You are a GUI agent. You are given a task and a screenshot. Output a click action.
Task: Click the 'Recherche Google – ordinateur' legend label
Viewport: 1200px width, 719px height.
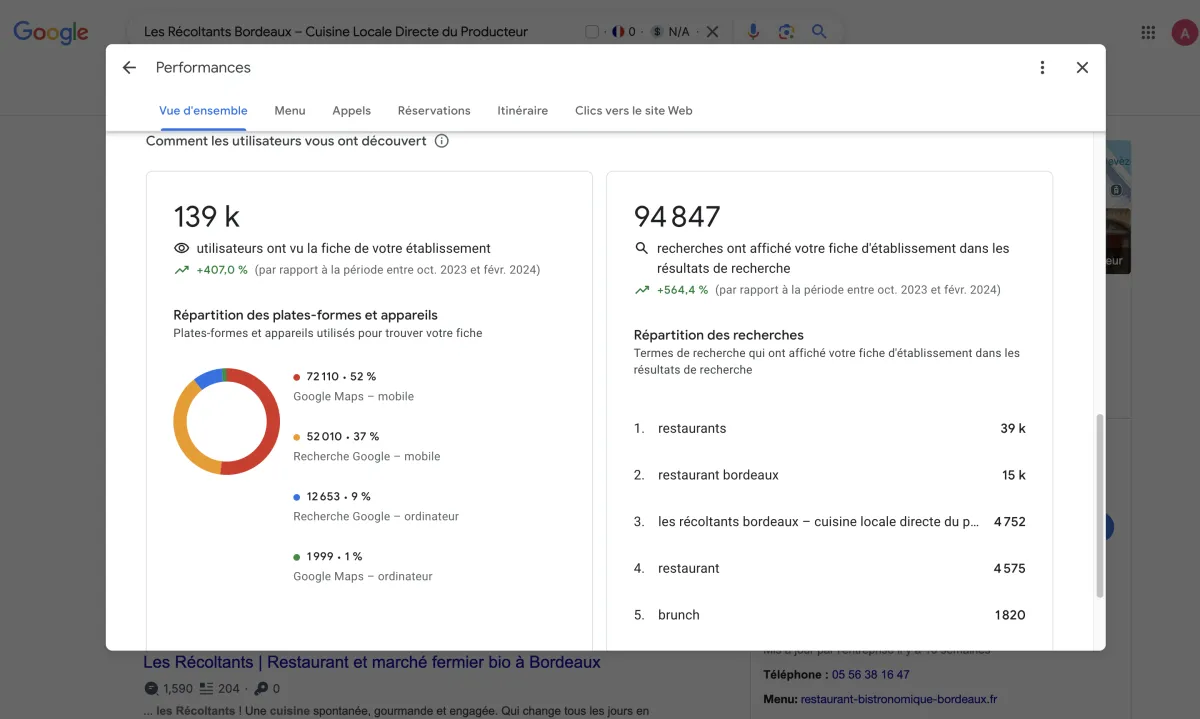(x=376, y=517)
